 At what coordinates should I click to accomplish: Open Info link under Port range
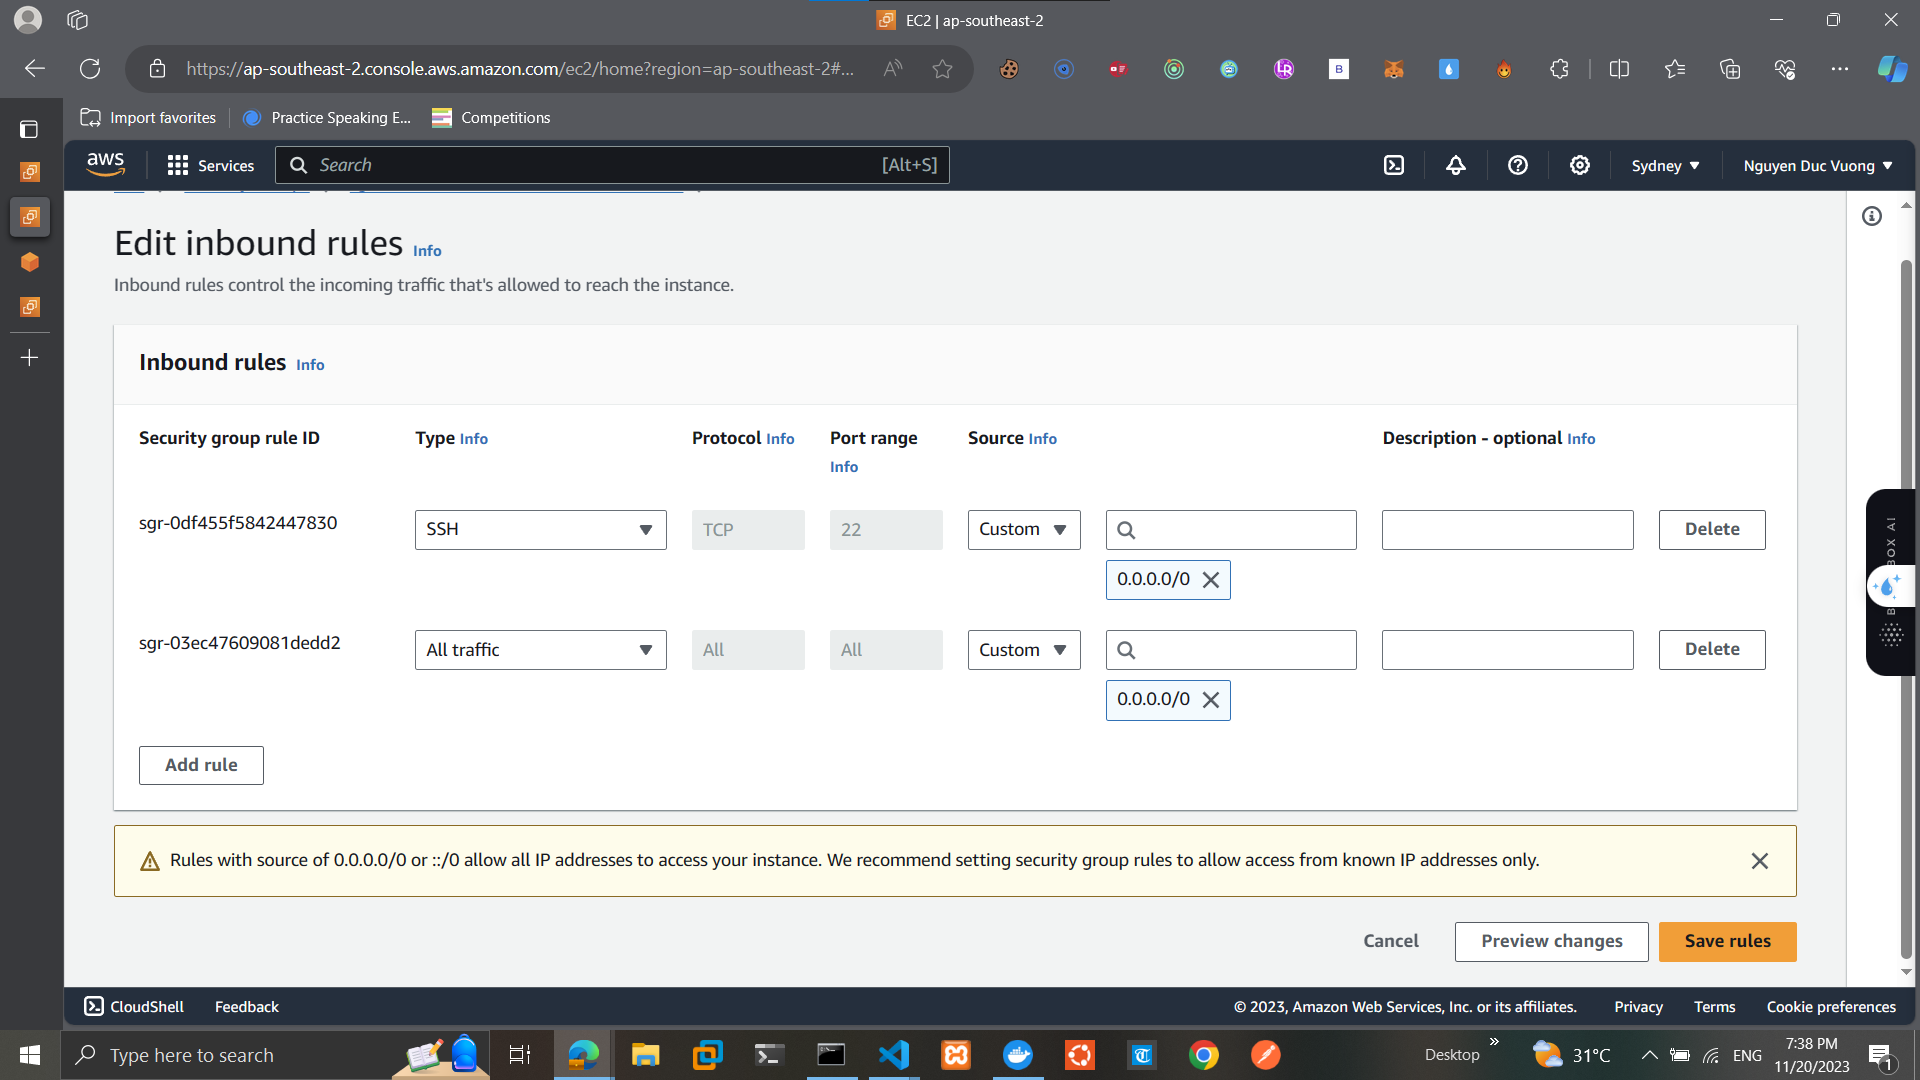pos(844,467)
